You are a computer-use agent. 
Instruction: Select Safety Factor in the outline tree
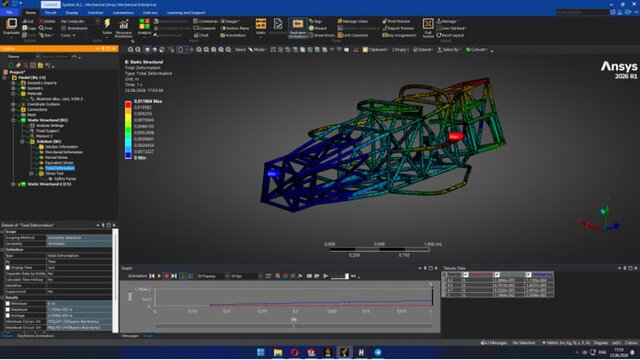[x=65, y=179]
